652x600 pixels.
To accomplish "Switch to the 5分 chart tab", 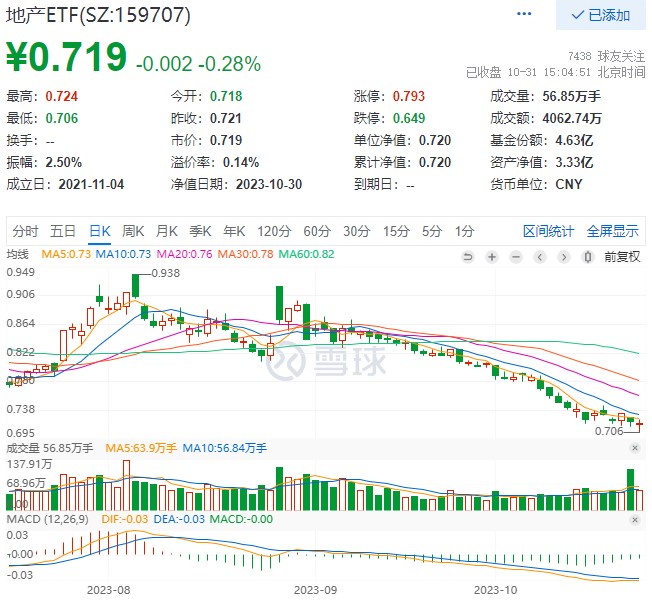I will 432,231.
